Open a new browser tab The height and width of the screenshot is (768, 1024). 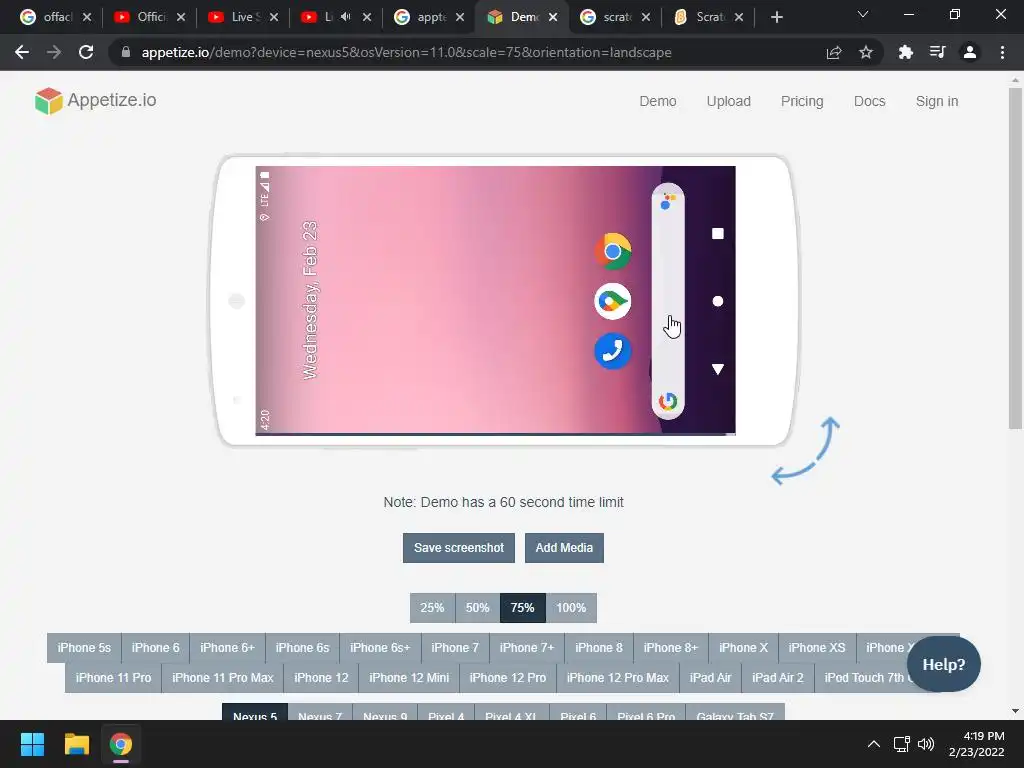click(x=776, y=17)
